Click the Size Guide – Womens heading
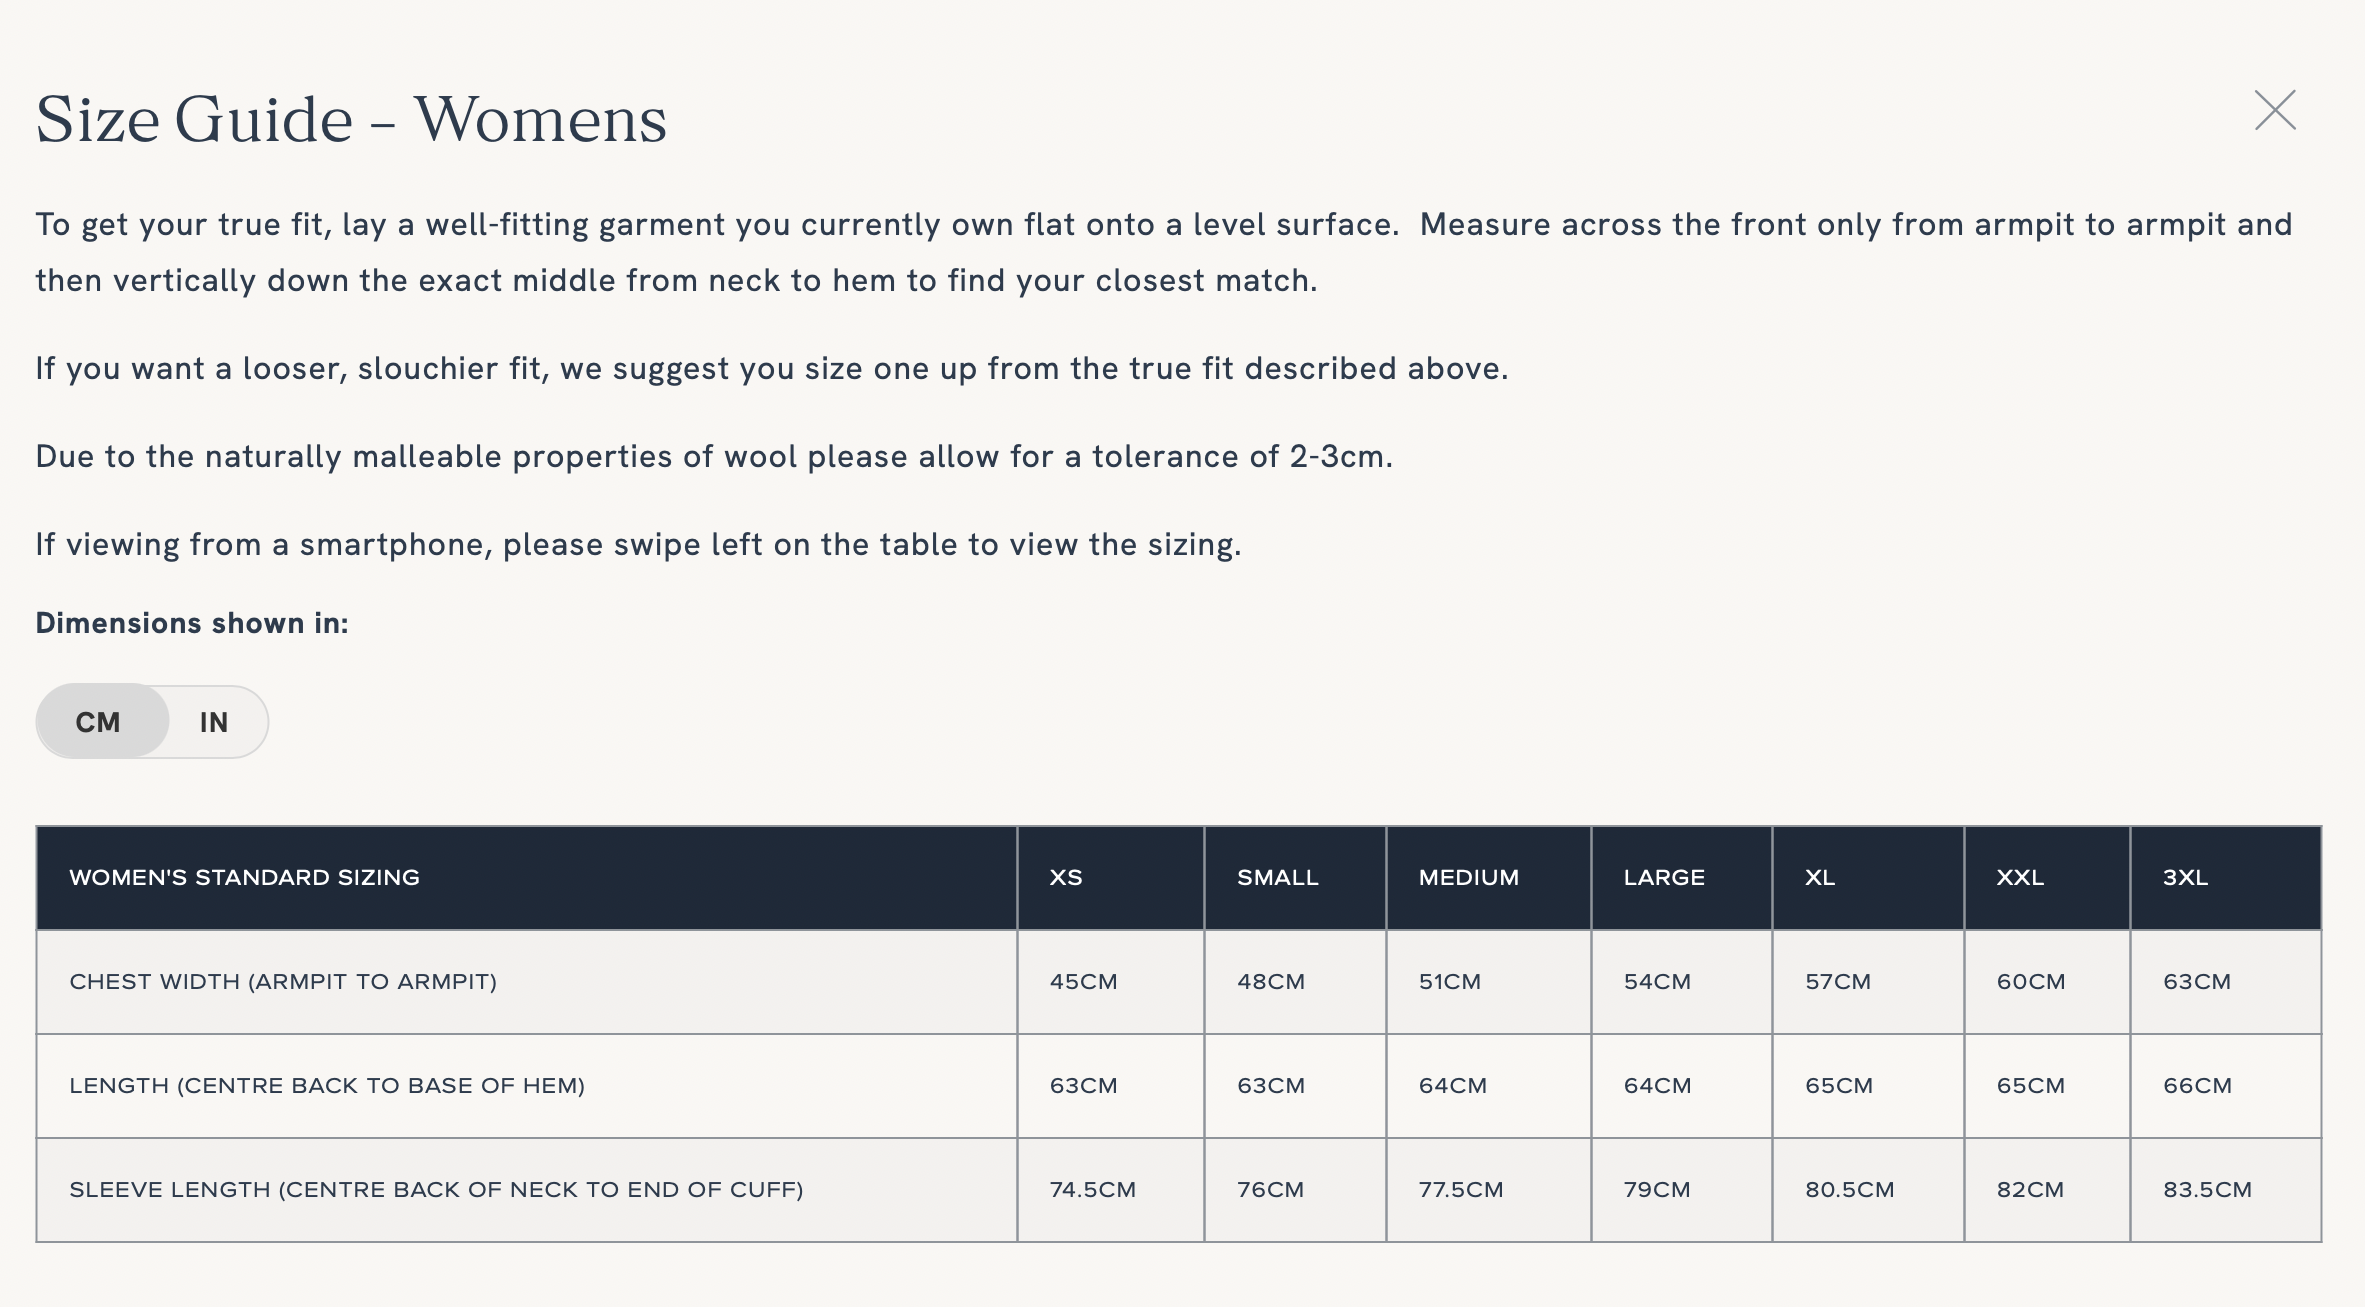Image resolution: width=2365 pixels, height=1307 pixels. tap(351, 120)
